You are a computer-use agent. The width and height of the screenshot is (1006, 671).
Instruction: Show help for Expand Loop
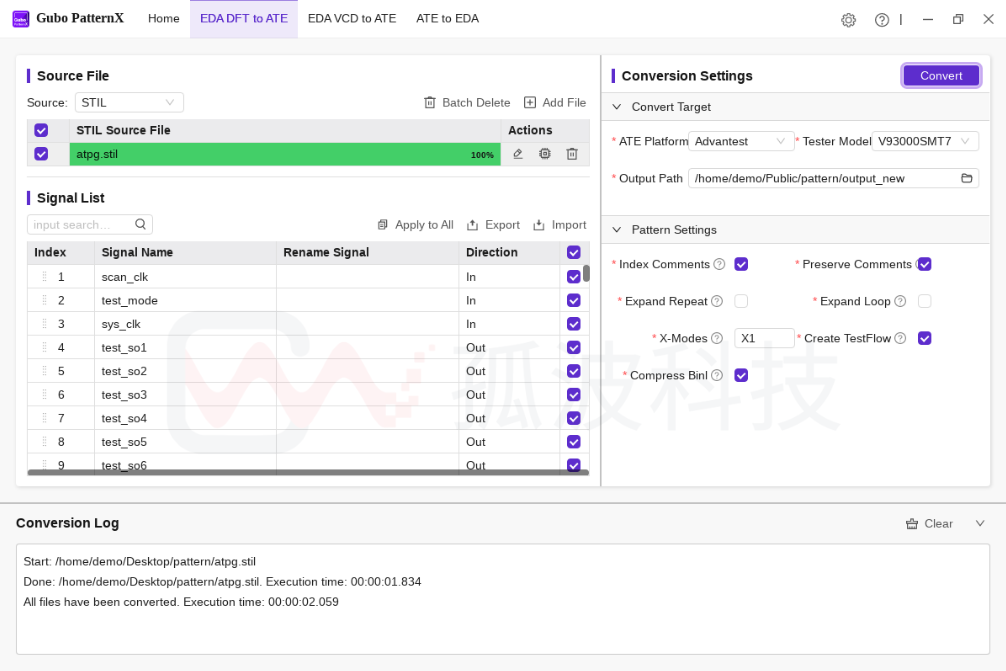(x=900, y=302)
